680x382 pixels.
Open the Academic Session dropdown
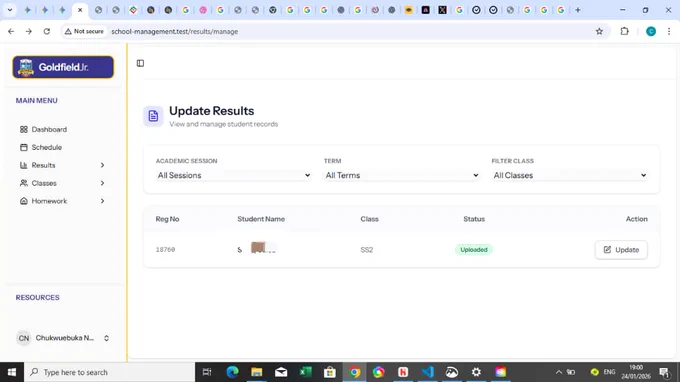234,175
